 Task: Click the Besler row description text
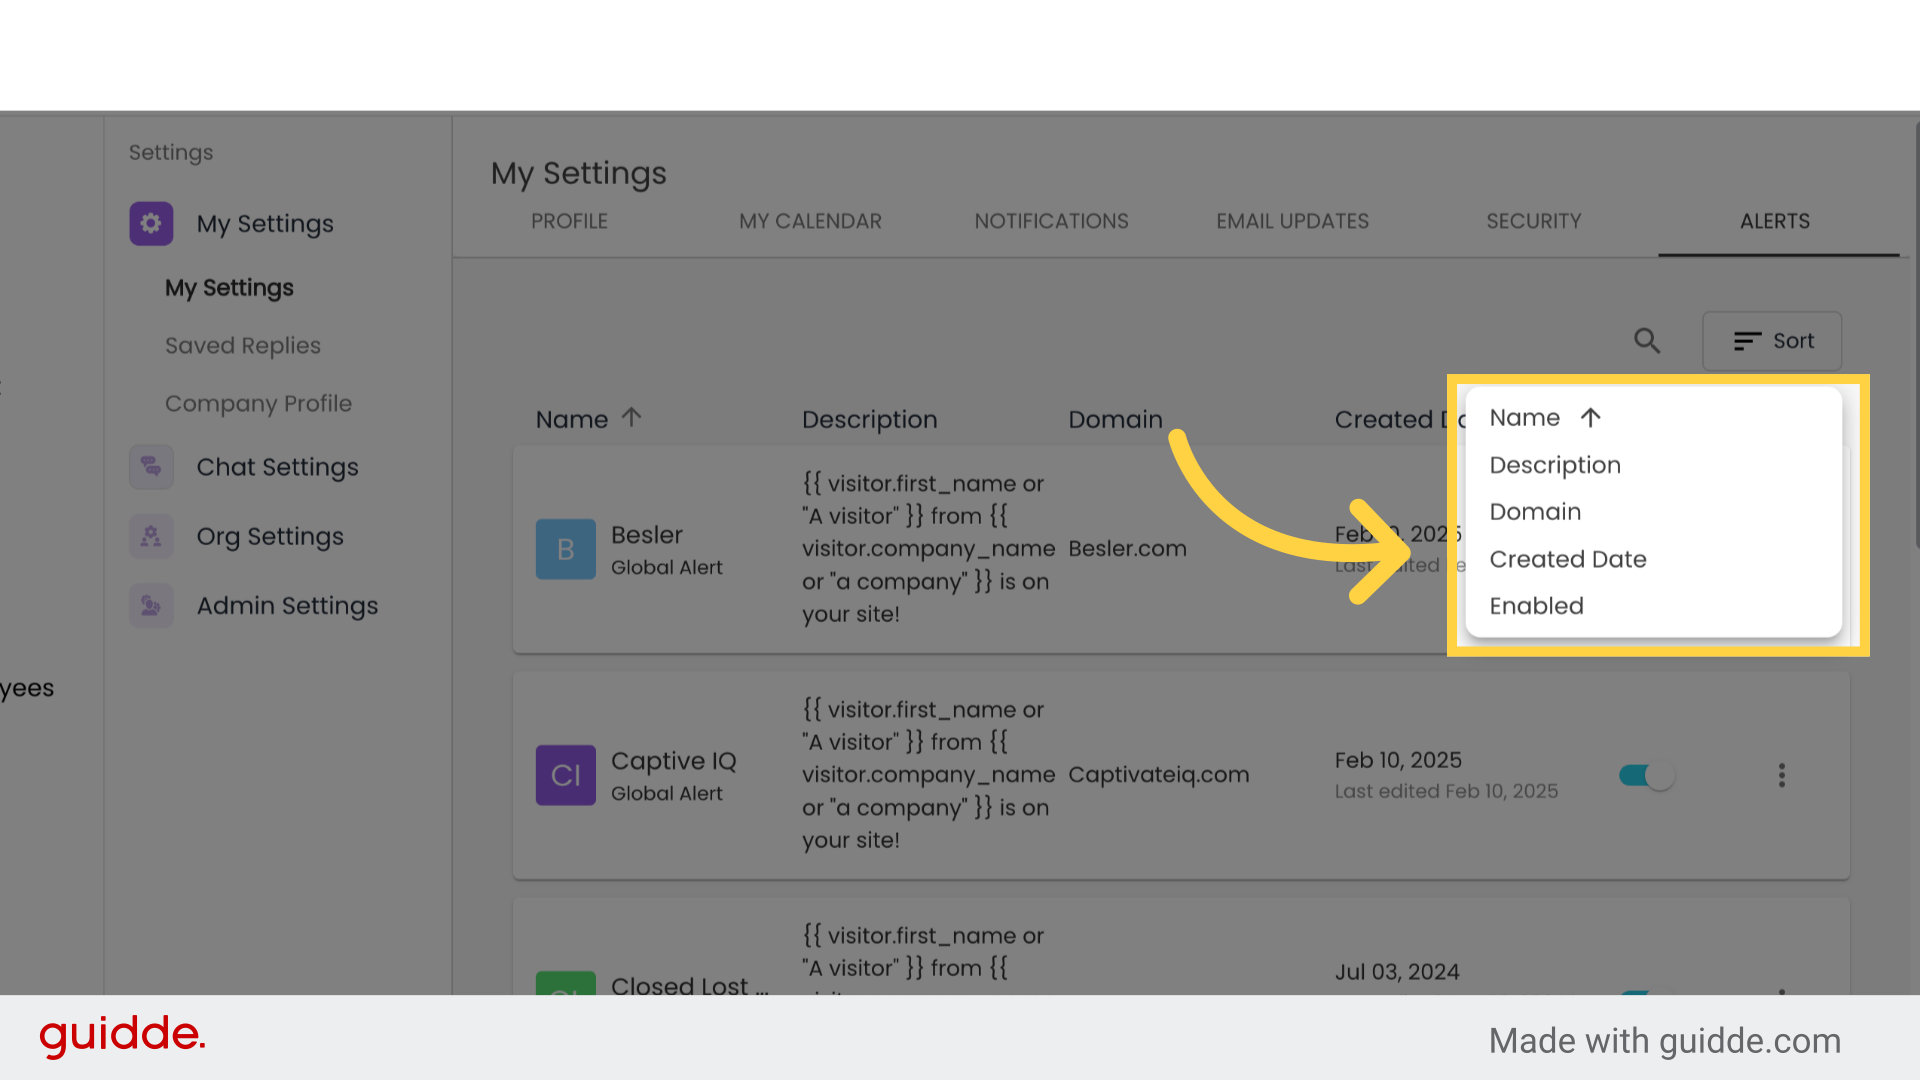[927, 549]
